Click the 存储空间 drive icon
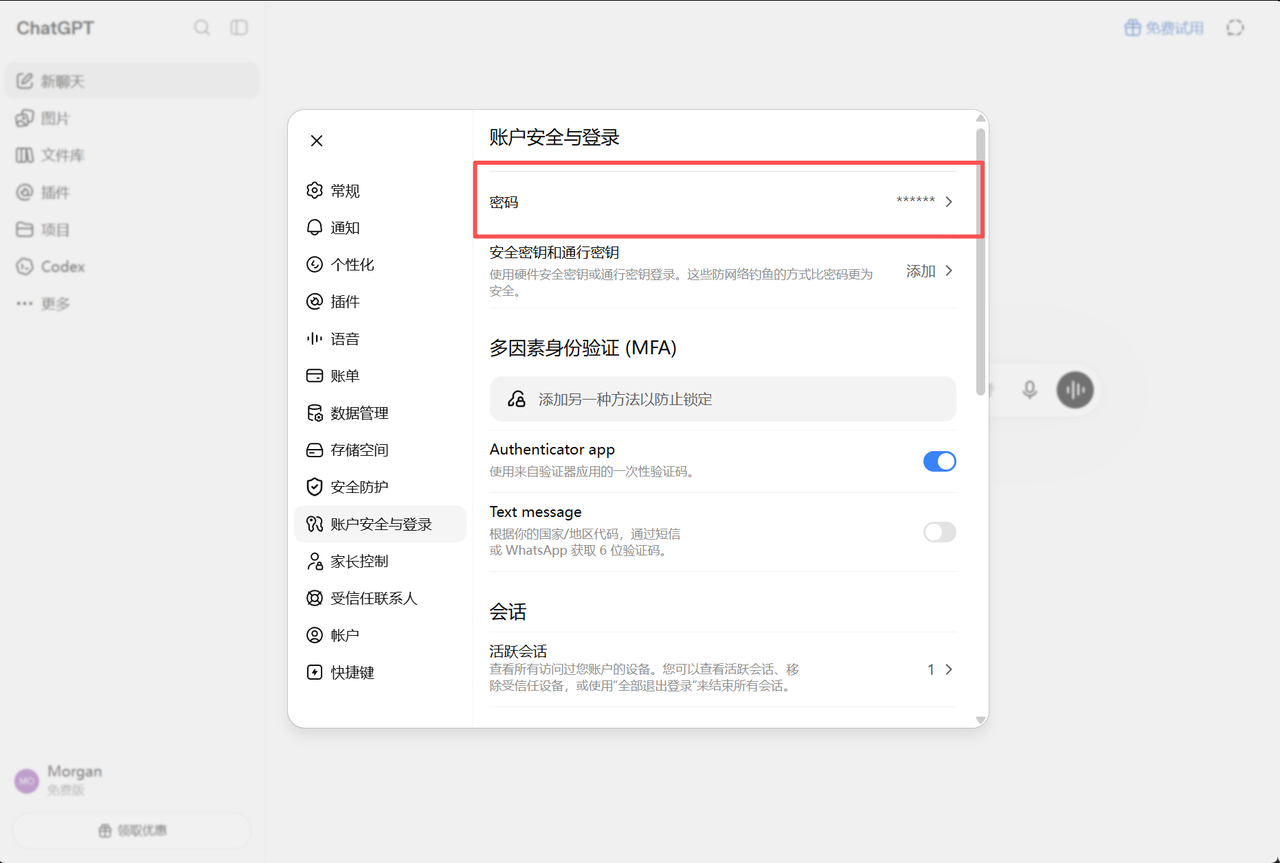This screenshot has height=863, width=1280. [x=314, y=450]
